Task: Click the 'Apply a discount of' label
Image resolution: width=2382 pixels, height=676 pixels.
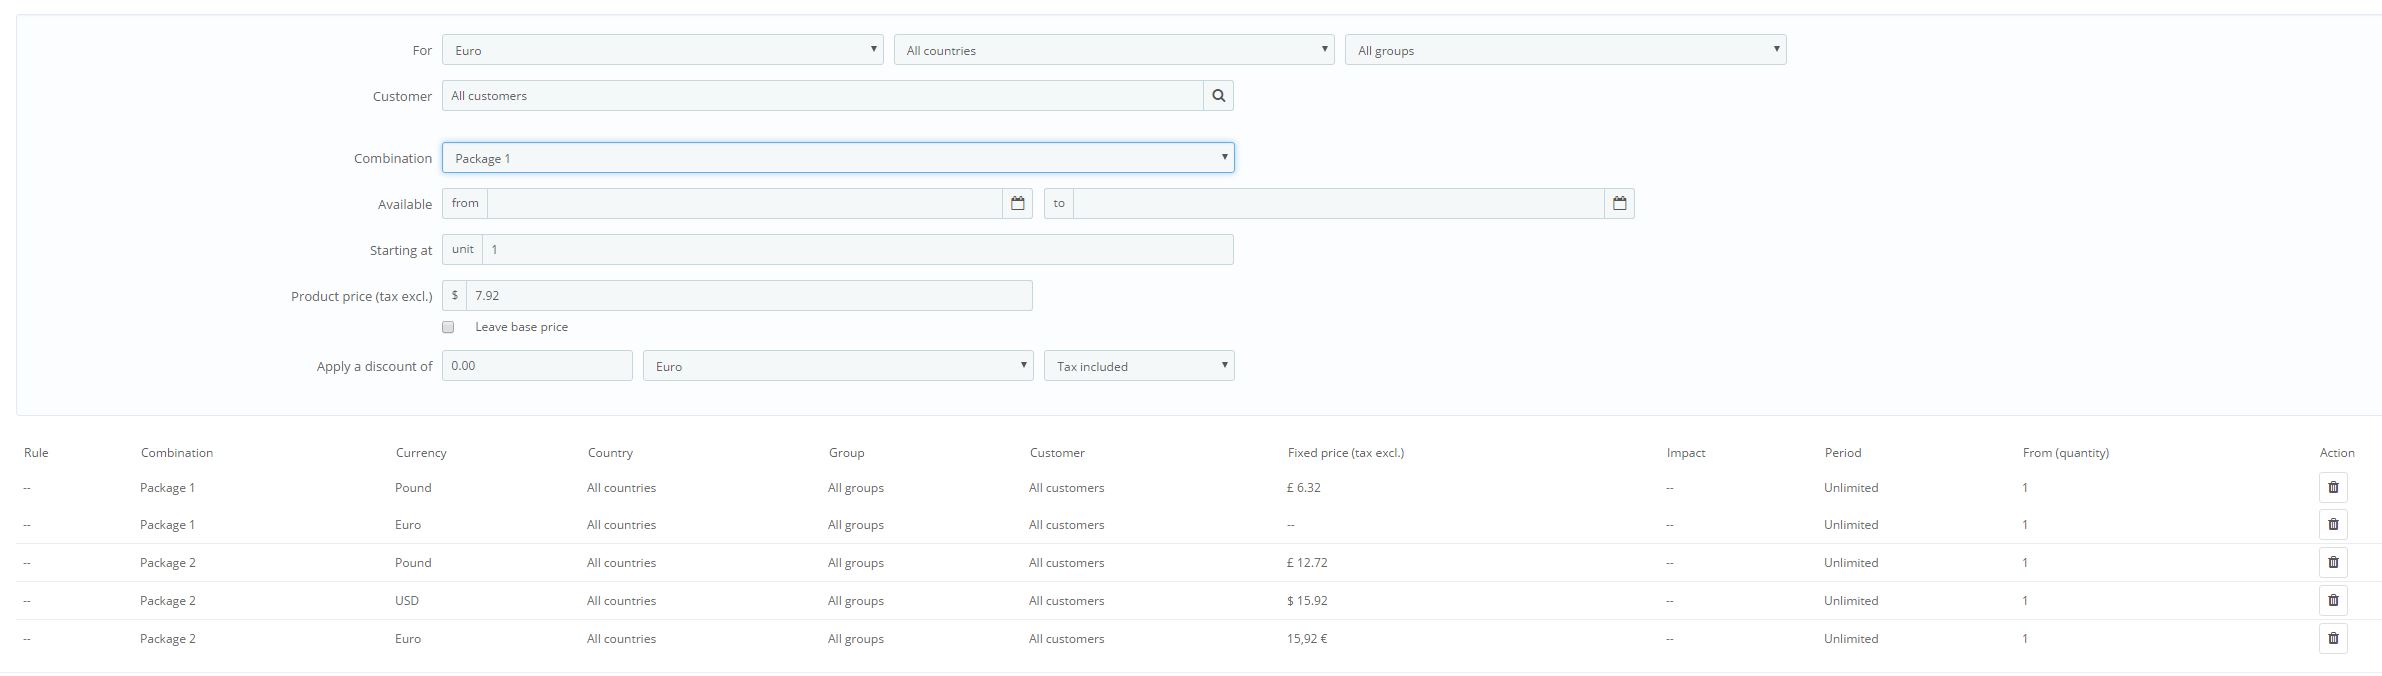Action: (375, 366)
